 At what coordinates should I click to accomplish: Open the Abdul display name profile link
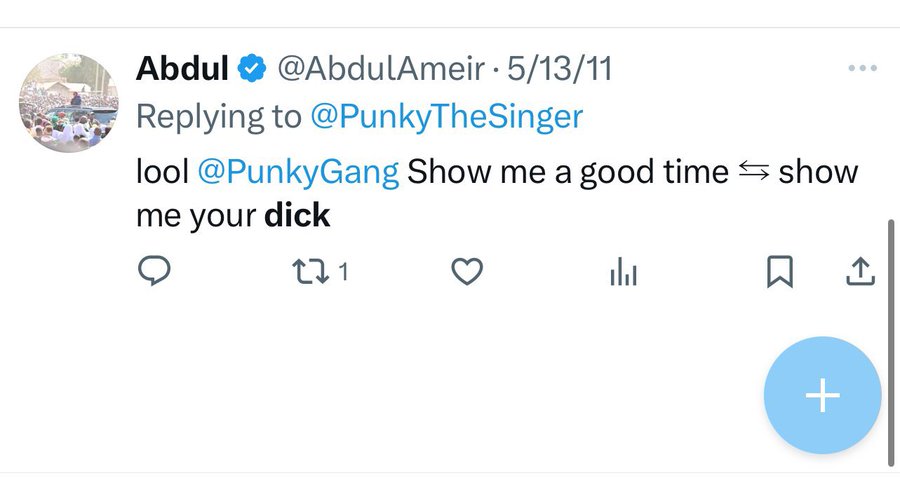tap(183, 69)
